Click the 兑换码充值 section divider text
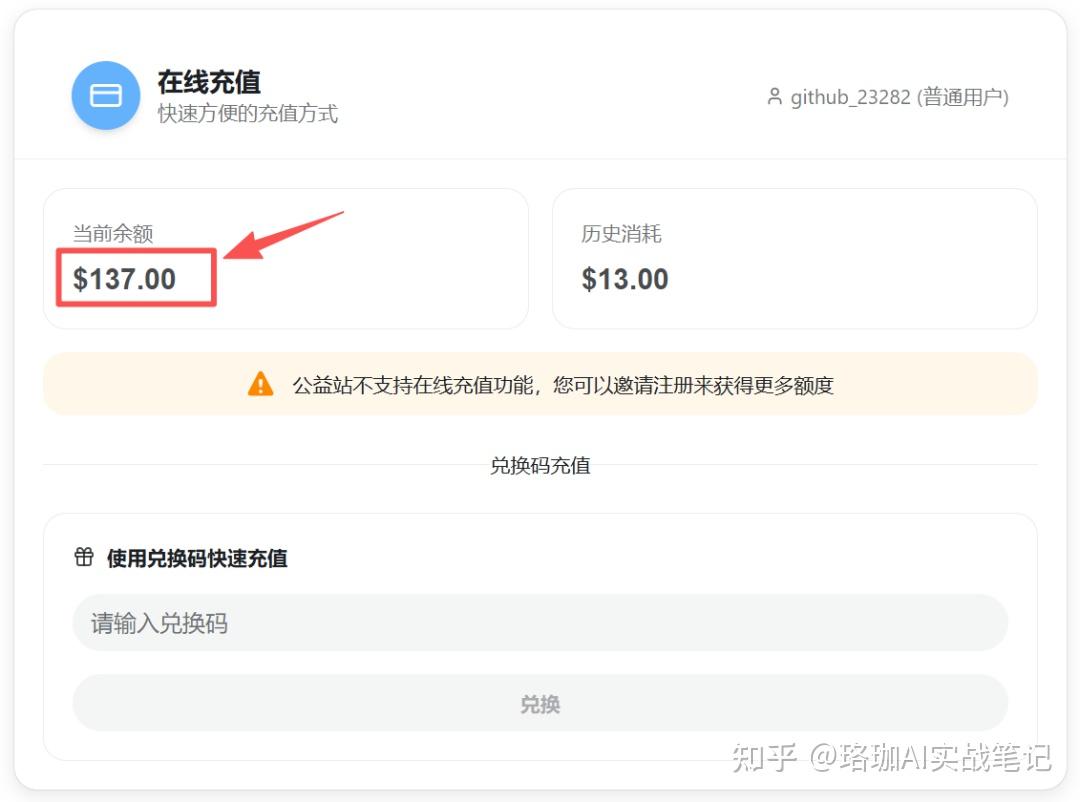 (540, 465)
